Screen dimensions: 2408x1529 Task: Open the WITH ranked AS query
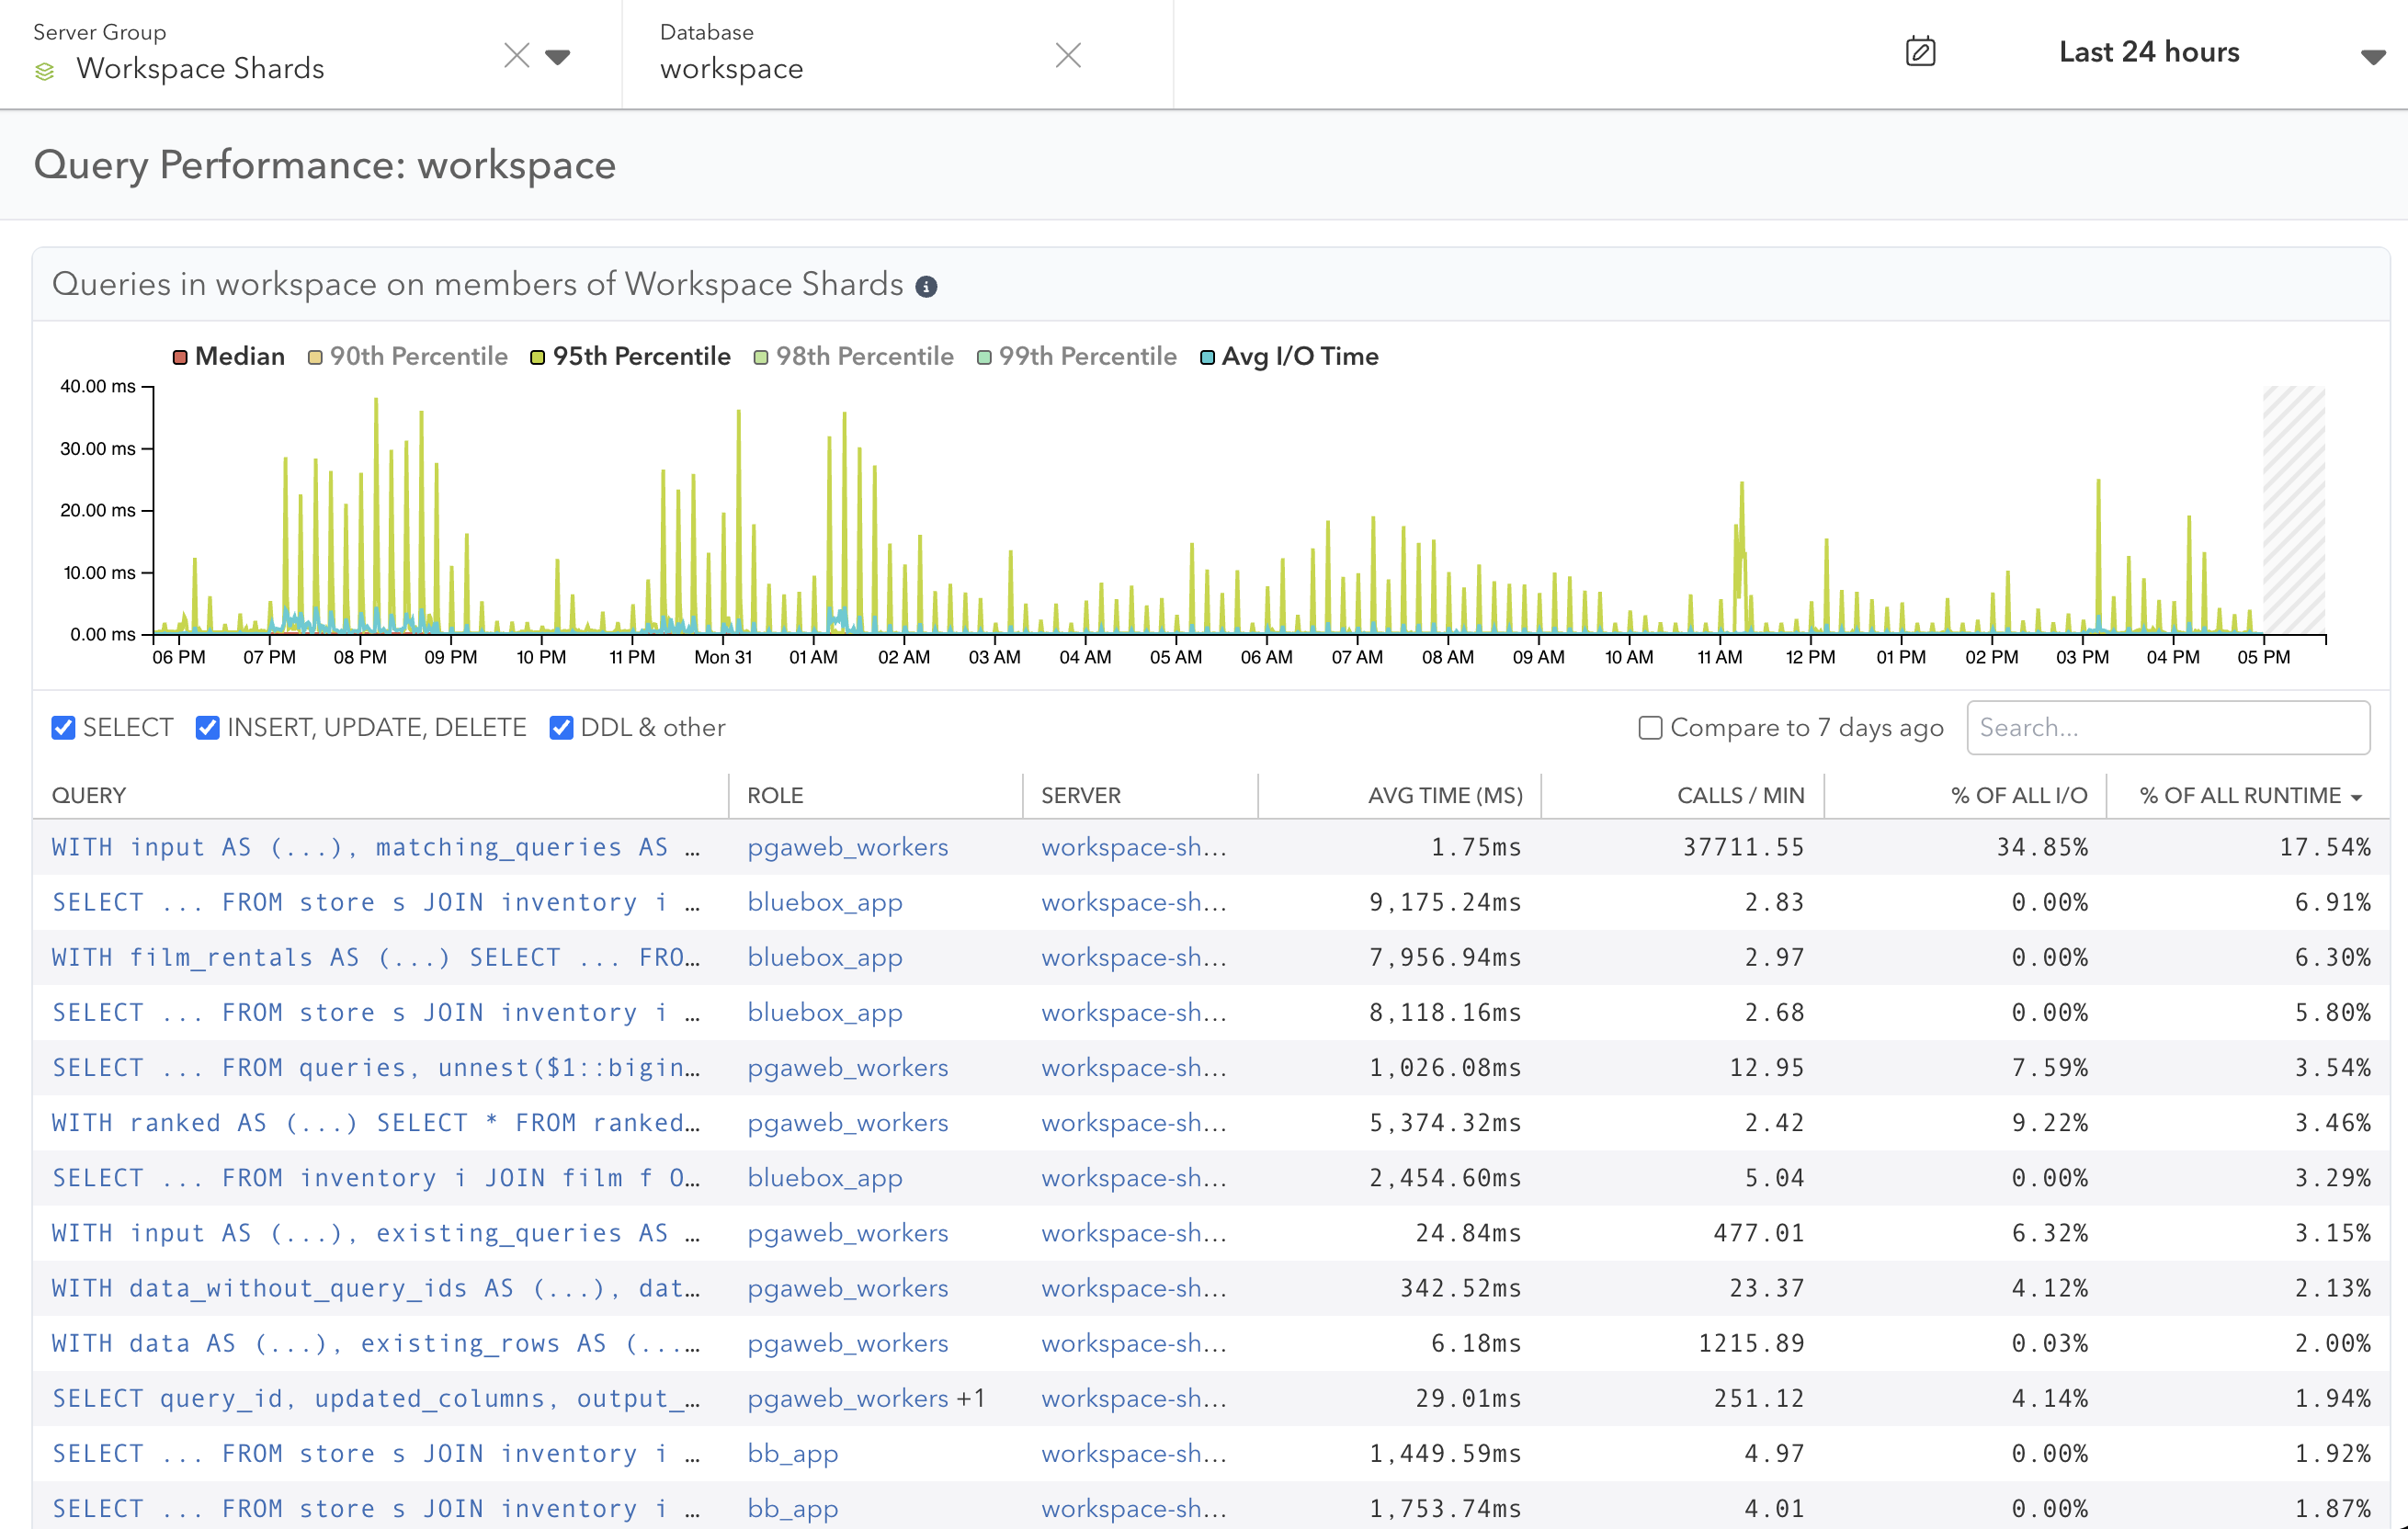click(376, 1123)
